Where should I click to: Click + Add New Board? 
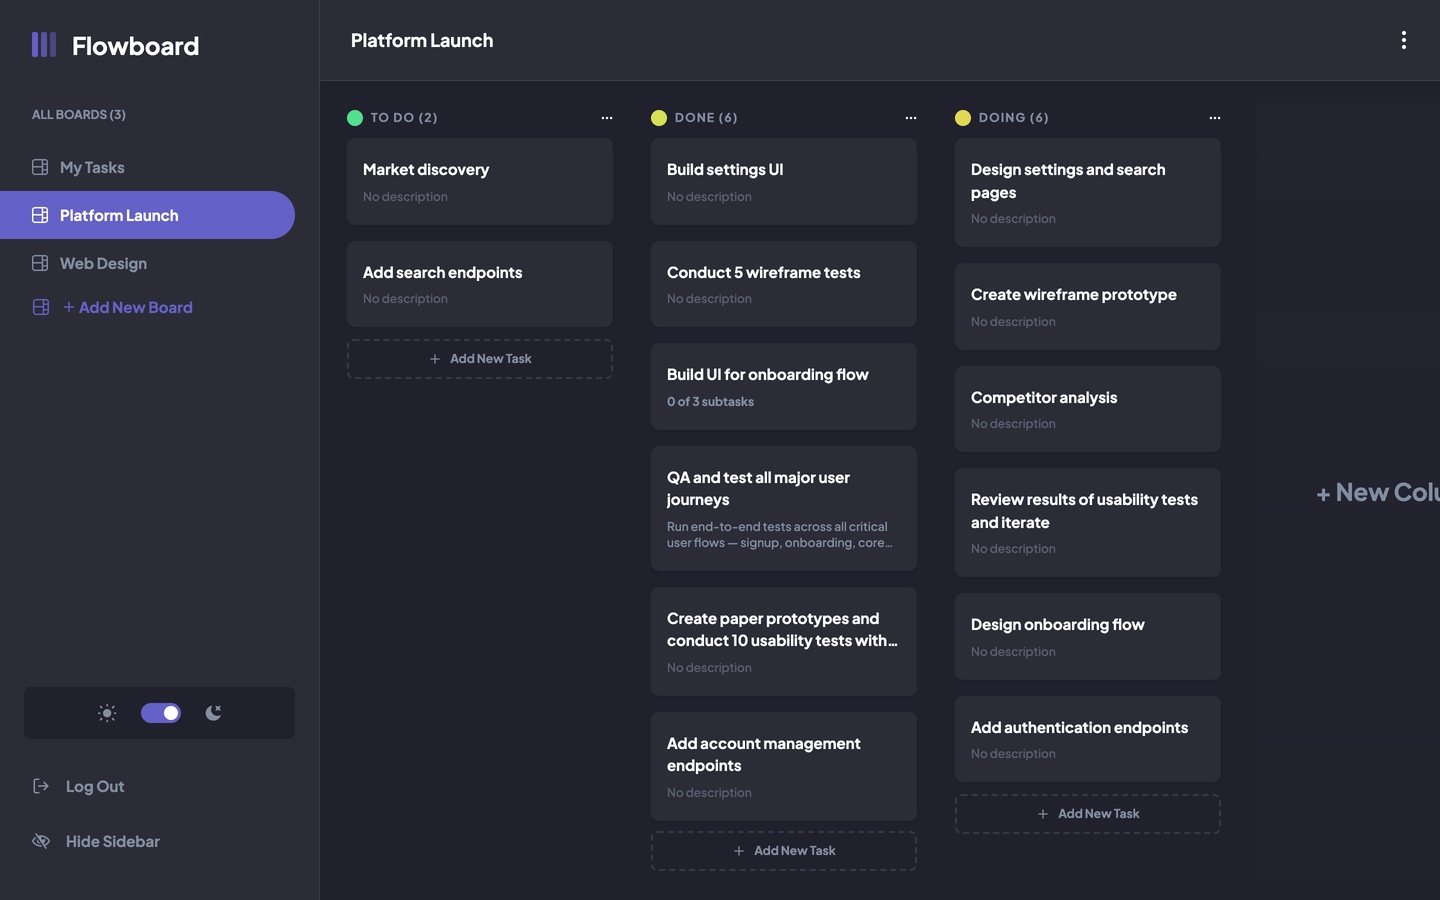pos(128,307)
